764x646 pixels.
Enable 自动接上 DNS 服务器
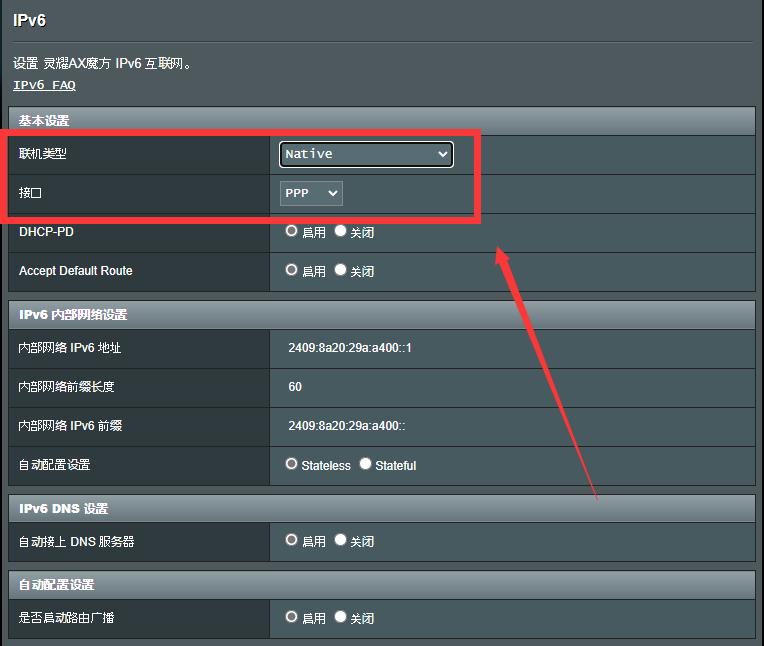292,540
